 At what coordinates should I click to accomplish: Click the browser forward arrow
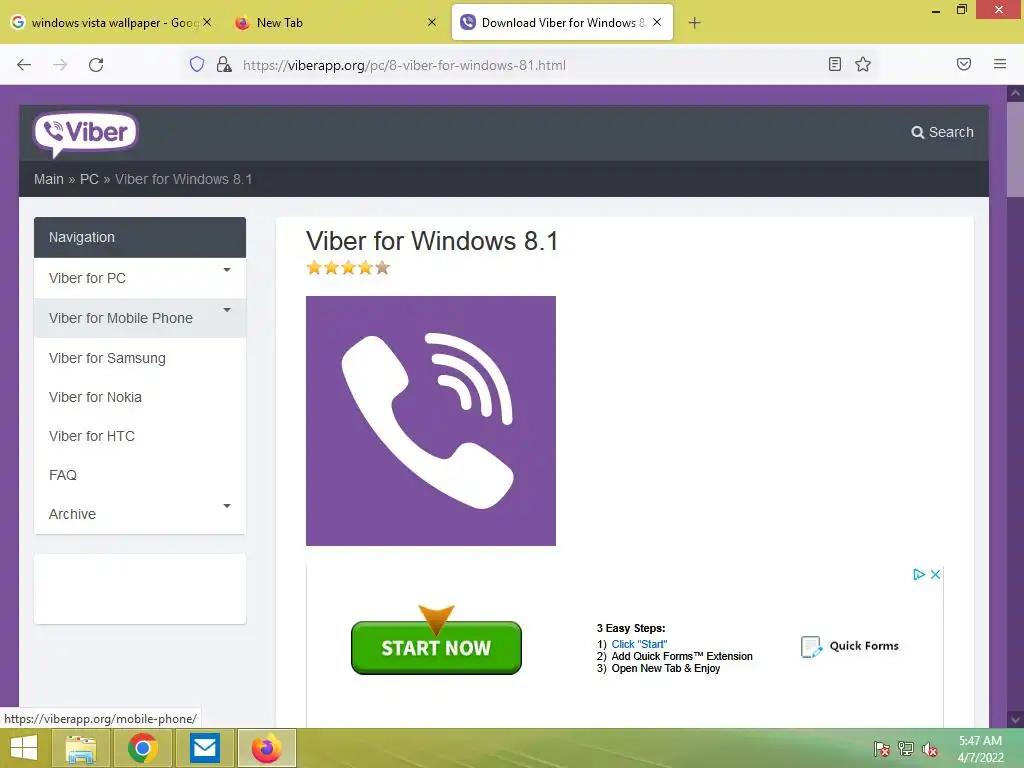(60, 65)
